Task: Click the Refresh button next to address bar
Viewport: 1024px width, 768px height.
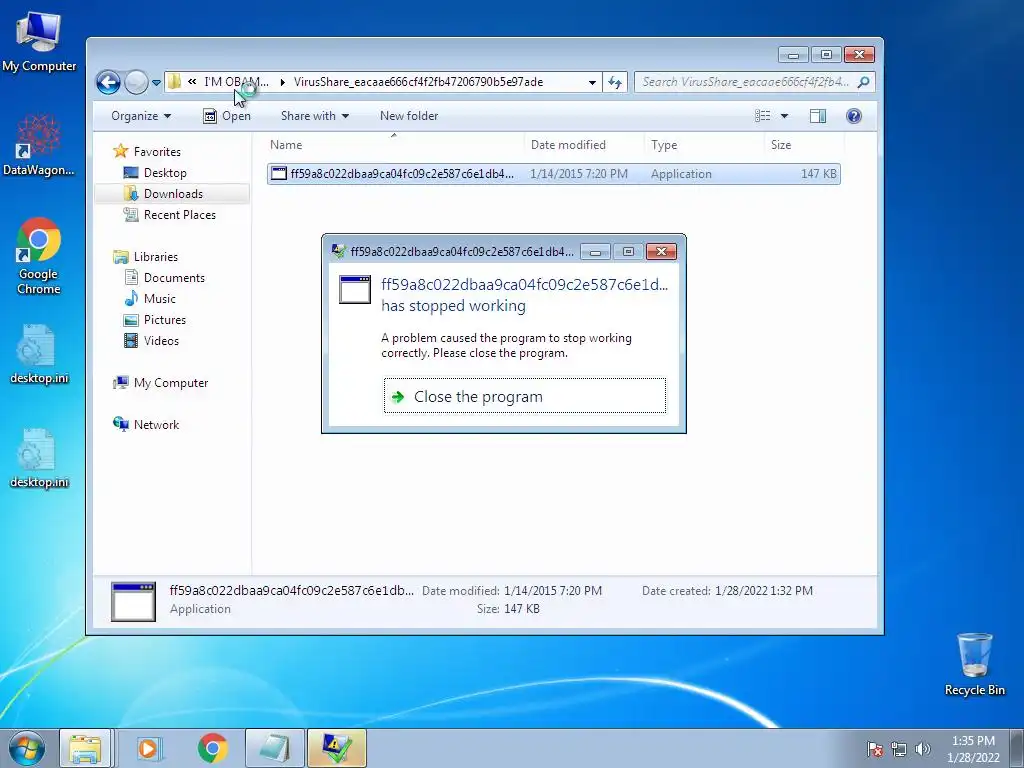Action: click(x=615, y=82)
